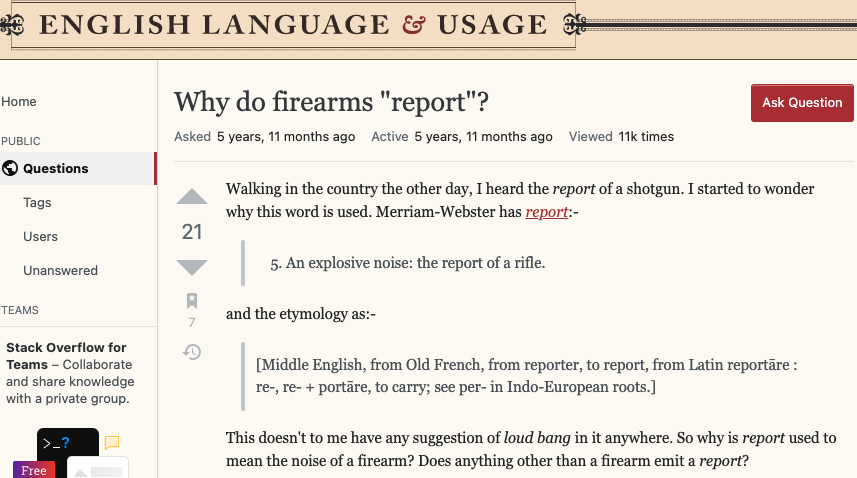Open the post activity history icon
The width and height of the screenshot is (857, 478).
pos(192,352)
